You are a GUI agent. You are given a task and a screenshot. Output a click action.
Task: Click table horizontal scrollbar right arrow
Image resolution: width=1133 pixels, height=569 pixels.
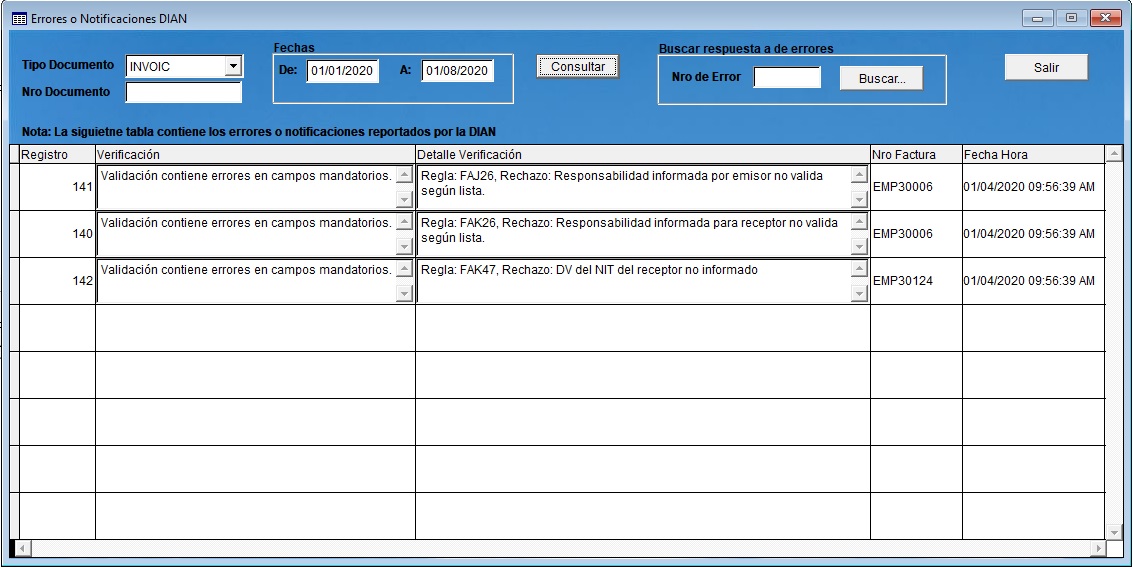tap(1098, 548)
